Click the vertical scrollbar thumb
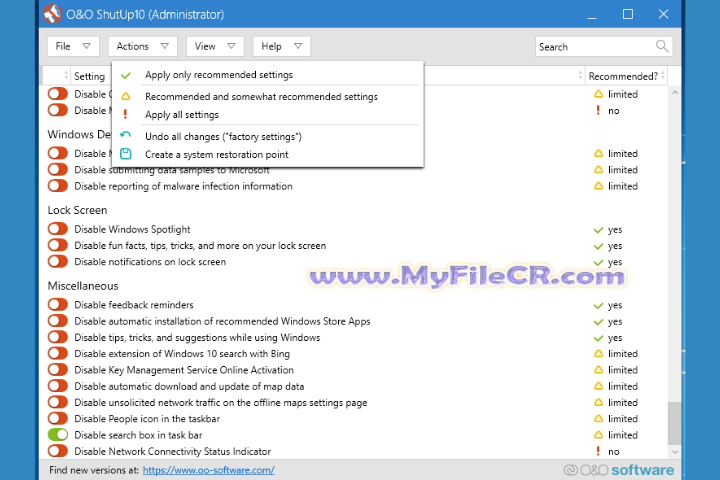 point(675,423)
